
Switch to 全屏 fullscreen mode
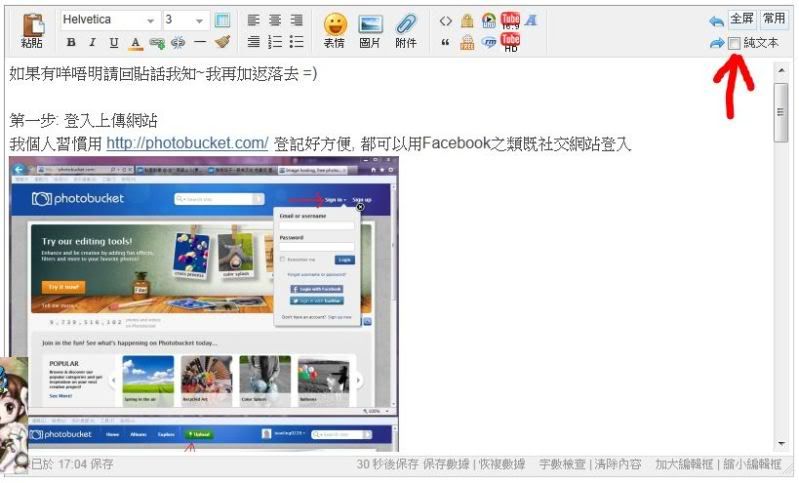tap(742, 19)
